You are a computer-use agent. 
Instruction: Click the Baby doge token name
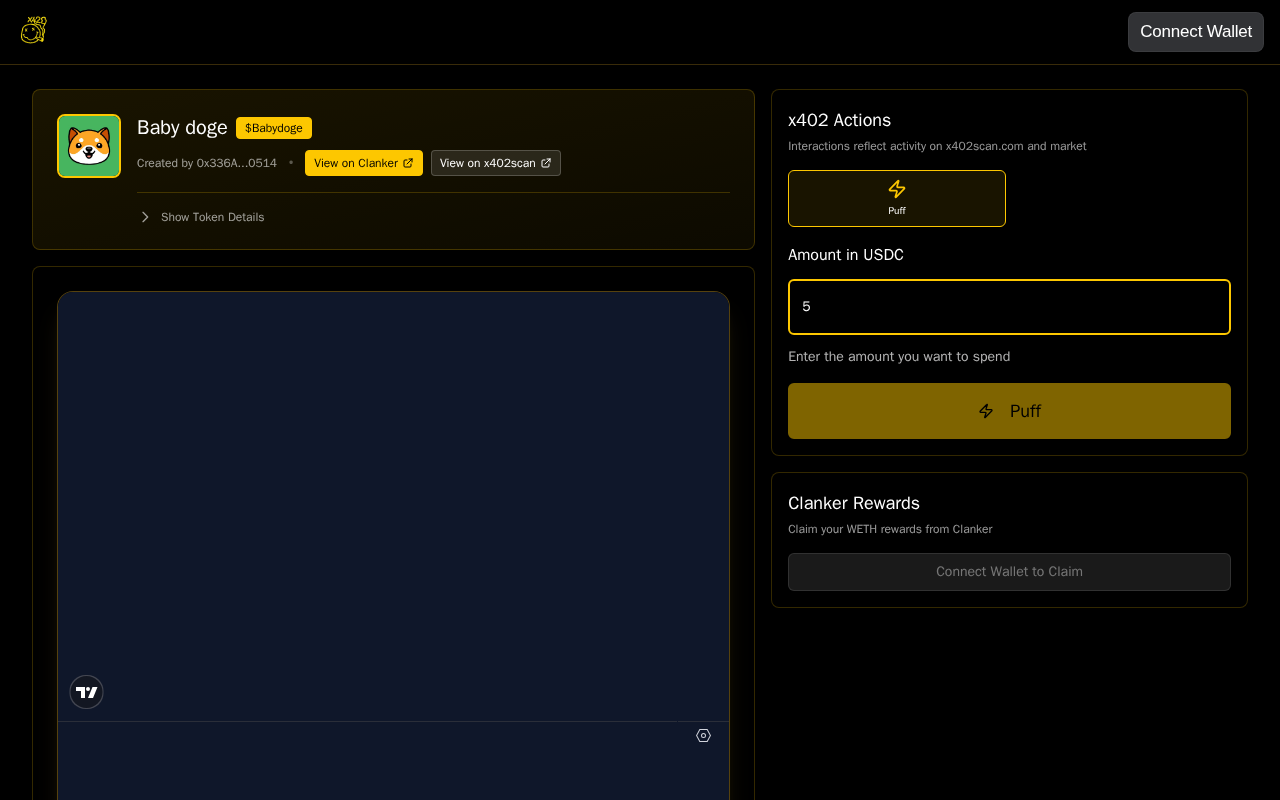point(182,128)
